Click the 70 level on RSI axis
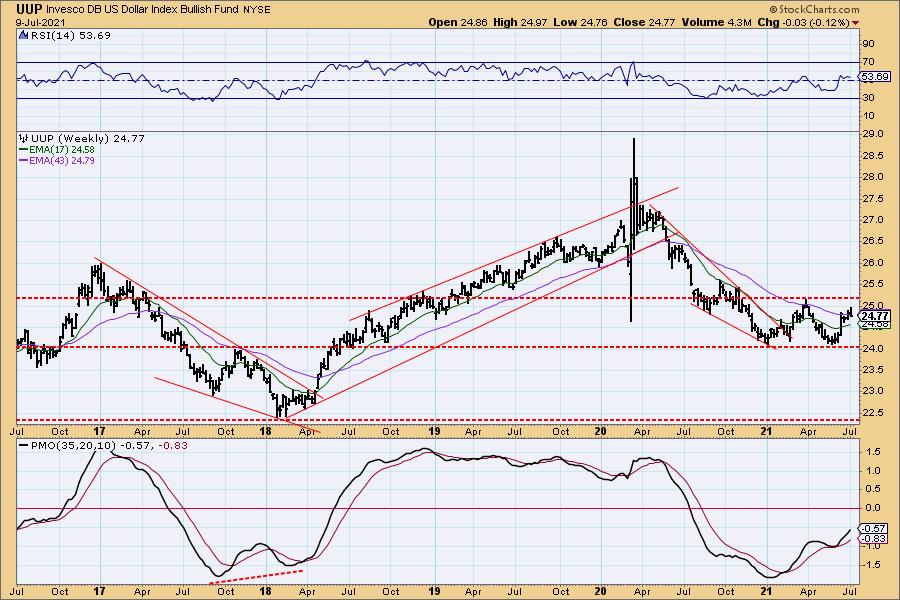This screenshot has width=900, height=600. pos(868,61)
